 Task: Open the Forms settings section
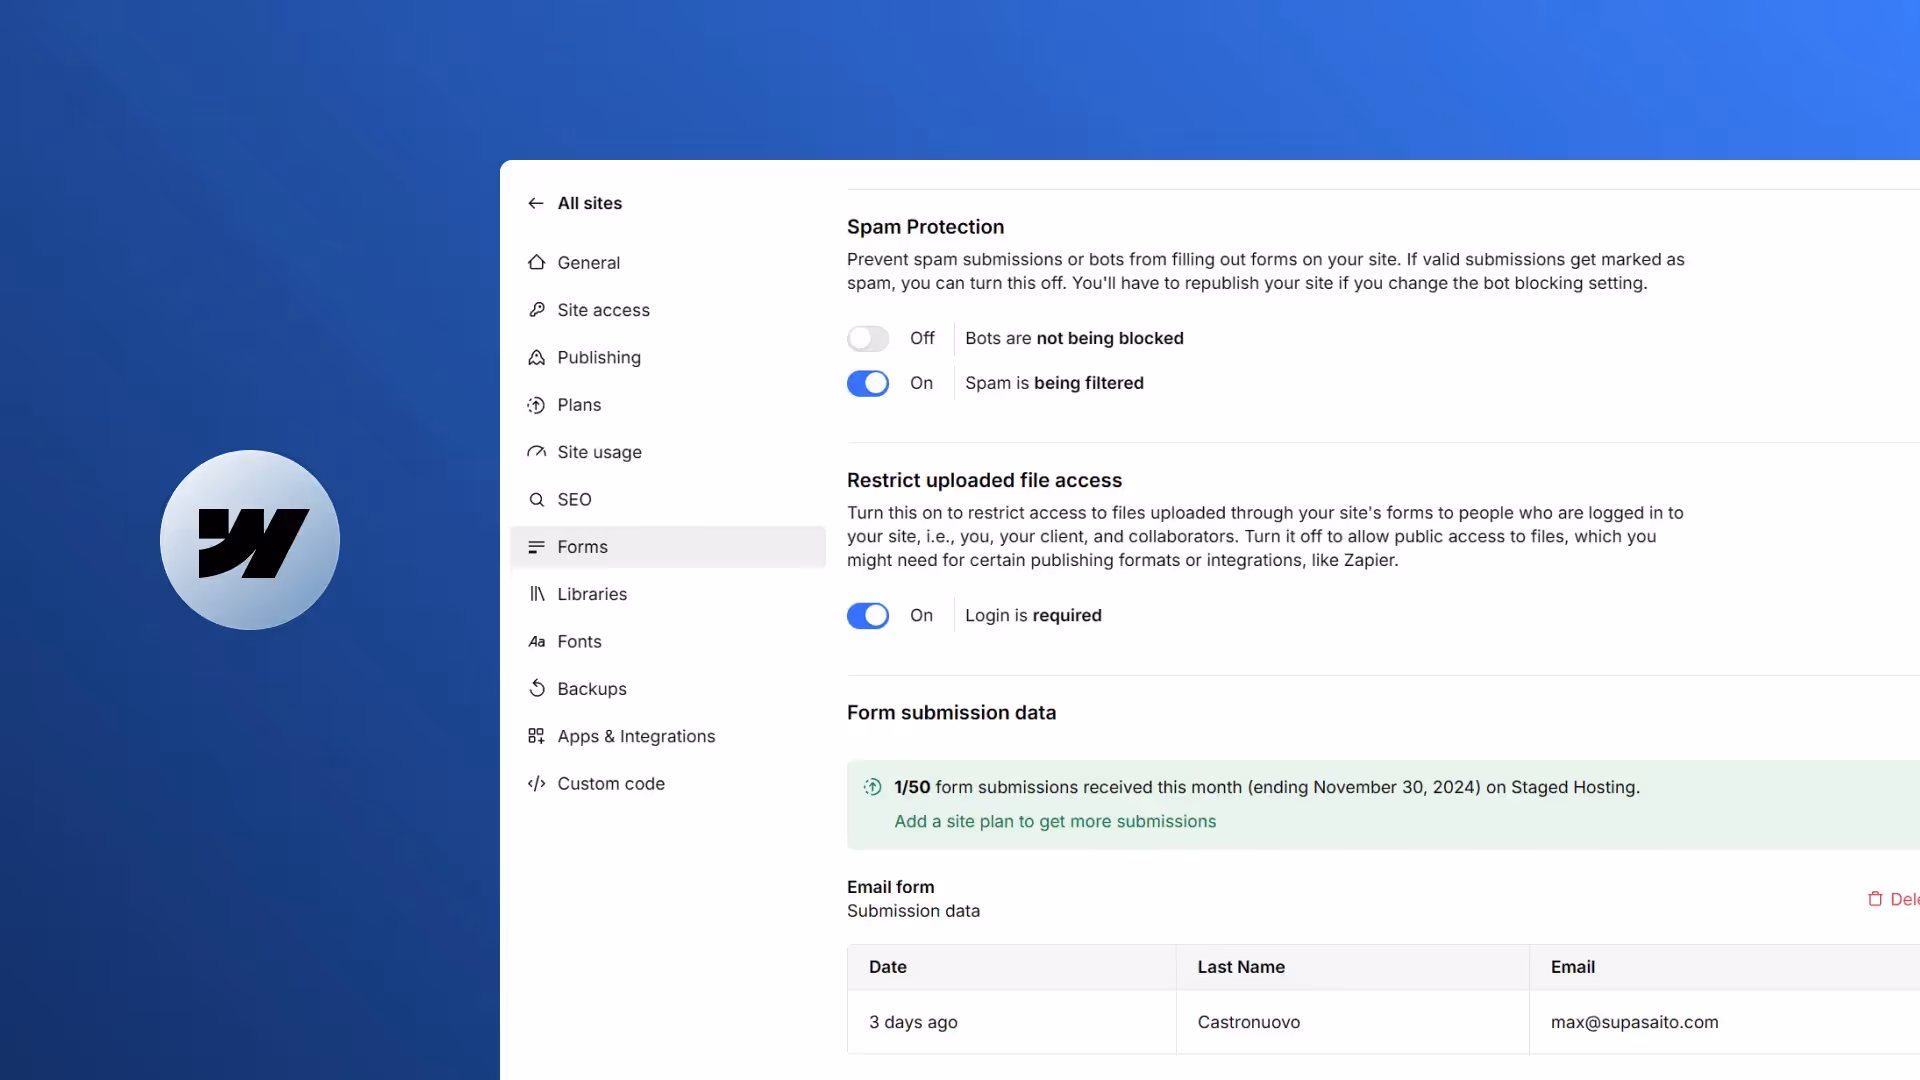click(582, 546)
